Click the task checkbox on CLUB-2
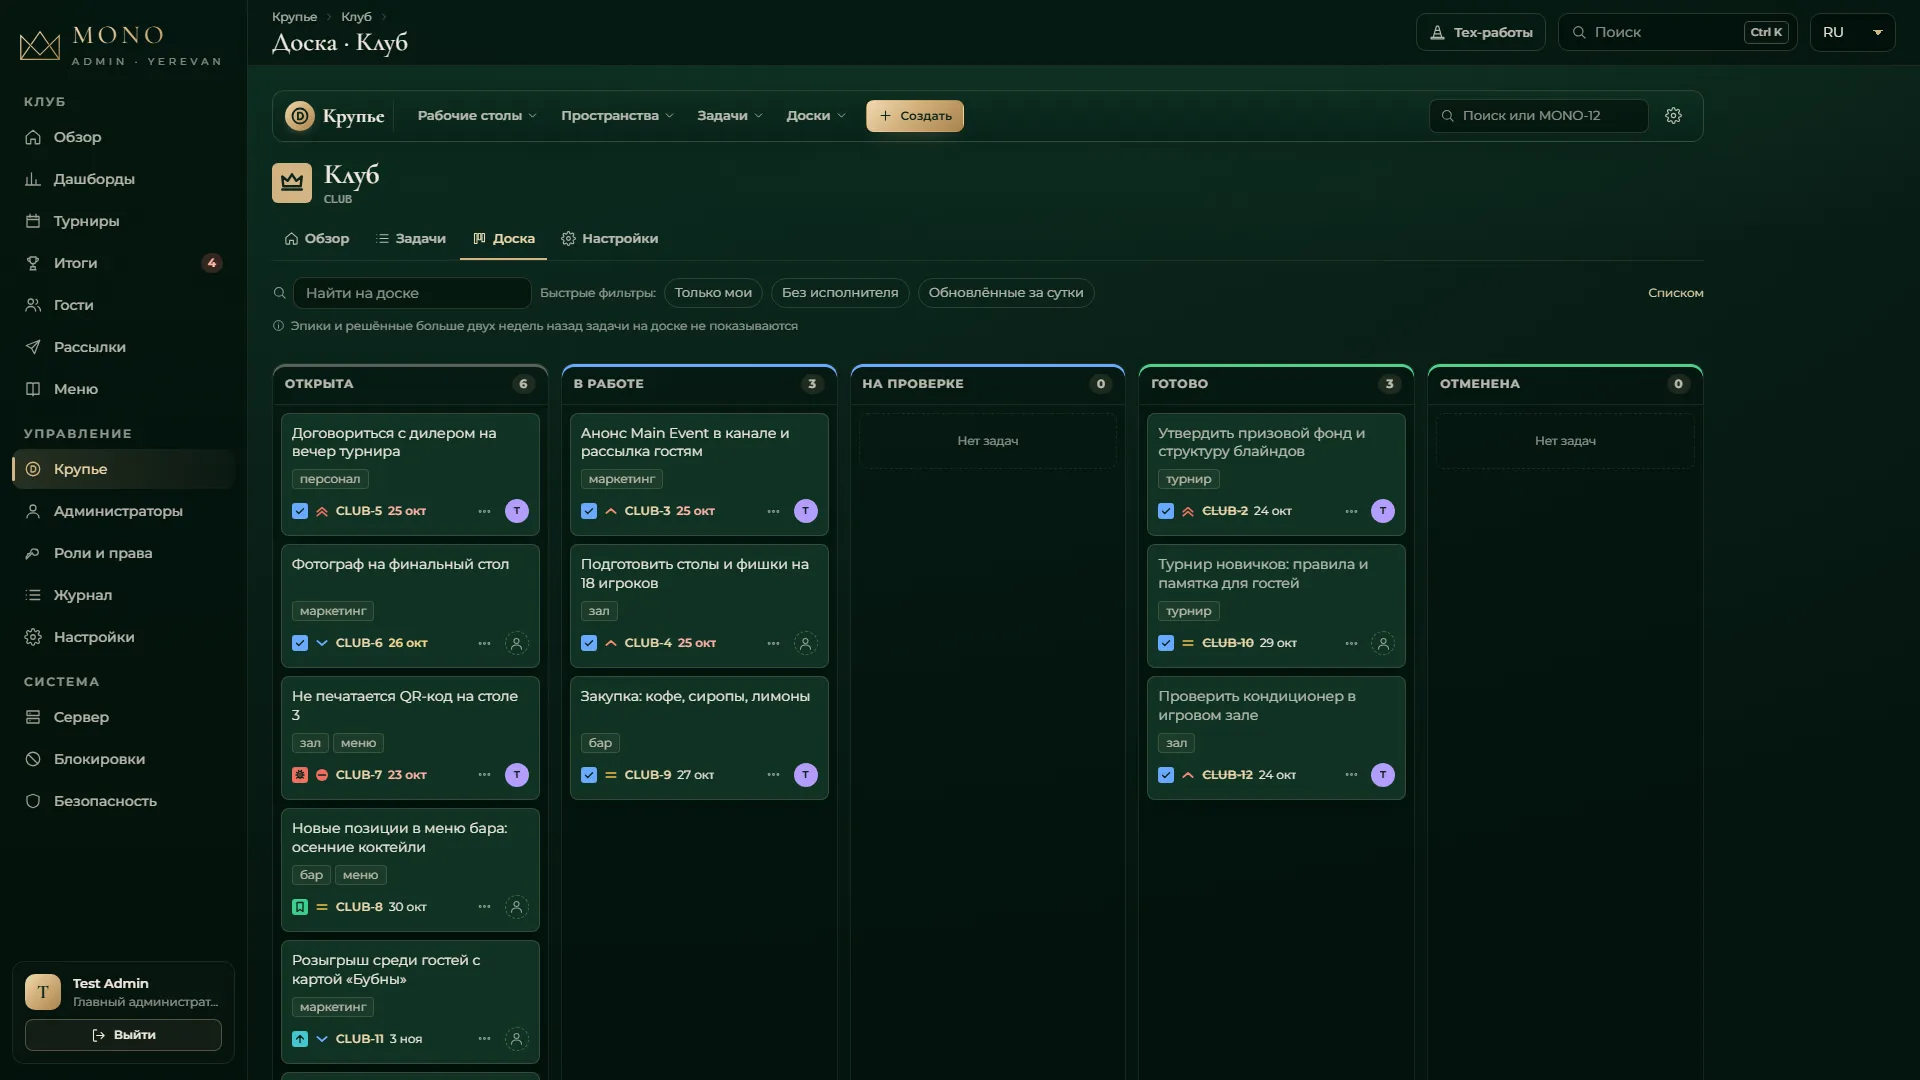 1166,511
